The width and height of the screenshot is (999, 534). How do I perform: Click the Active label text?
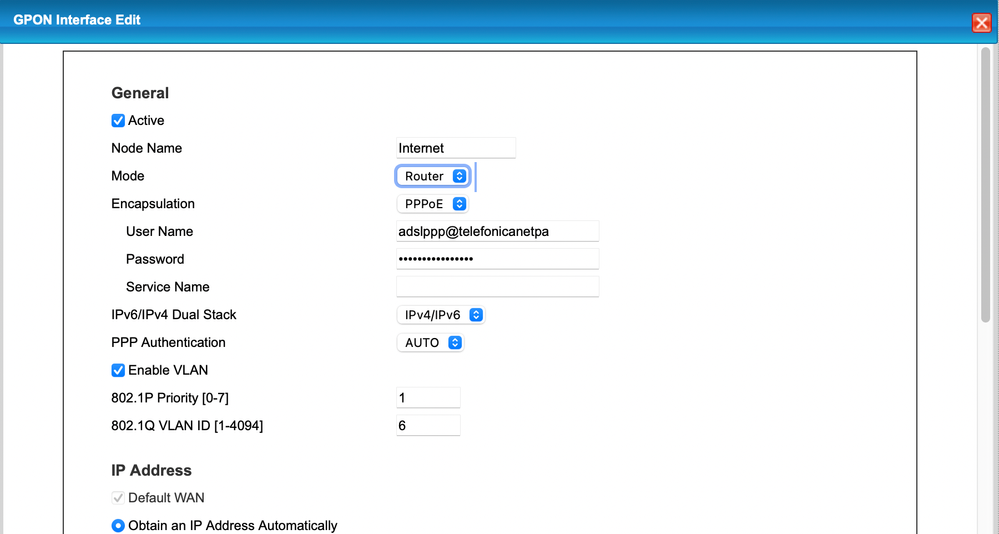146,121
